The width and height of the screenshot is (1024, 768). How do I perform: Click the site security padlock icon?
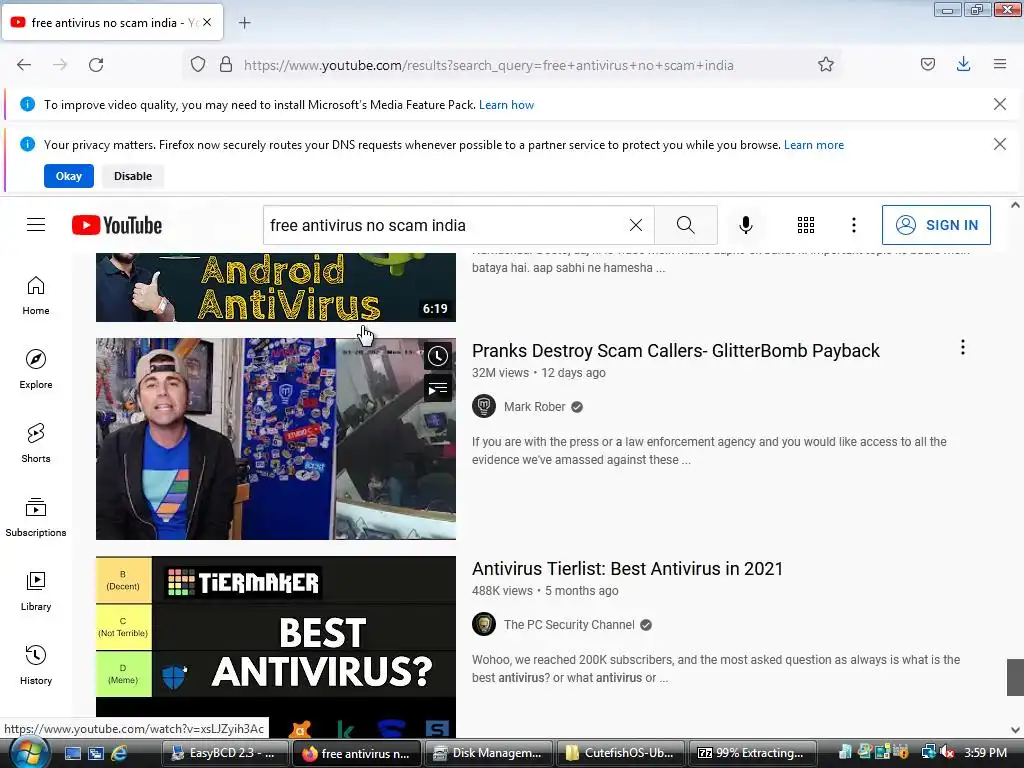point(226,65)
